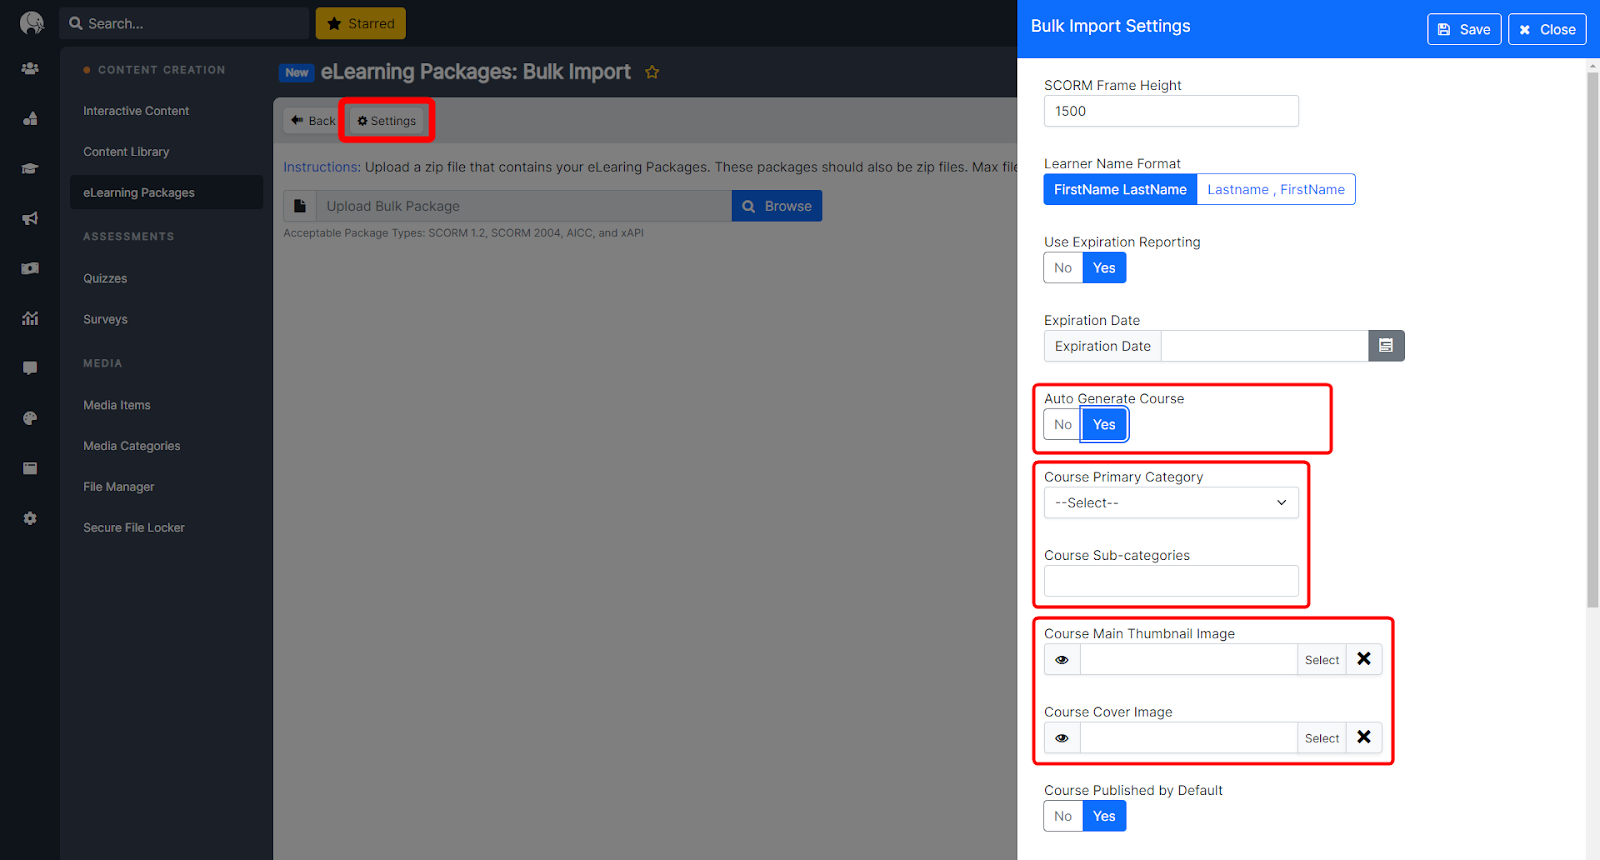1600x860 pixels.
Task: Save the Bulk Import Settings
Action: (1464, 29)
